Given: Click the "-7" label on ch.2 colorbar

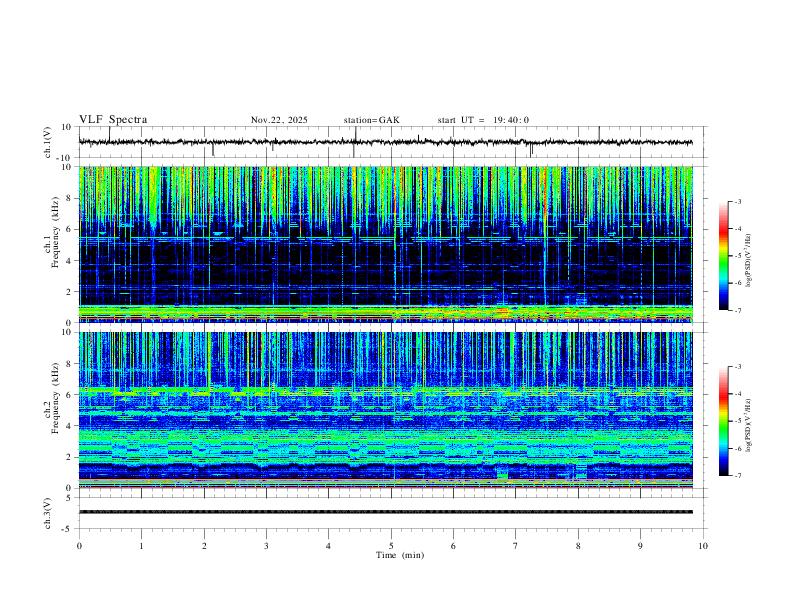Looking at the screenshot, I should [738, 476].
